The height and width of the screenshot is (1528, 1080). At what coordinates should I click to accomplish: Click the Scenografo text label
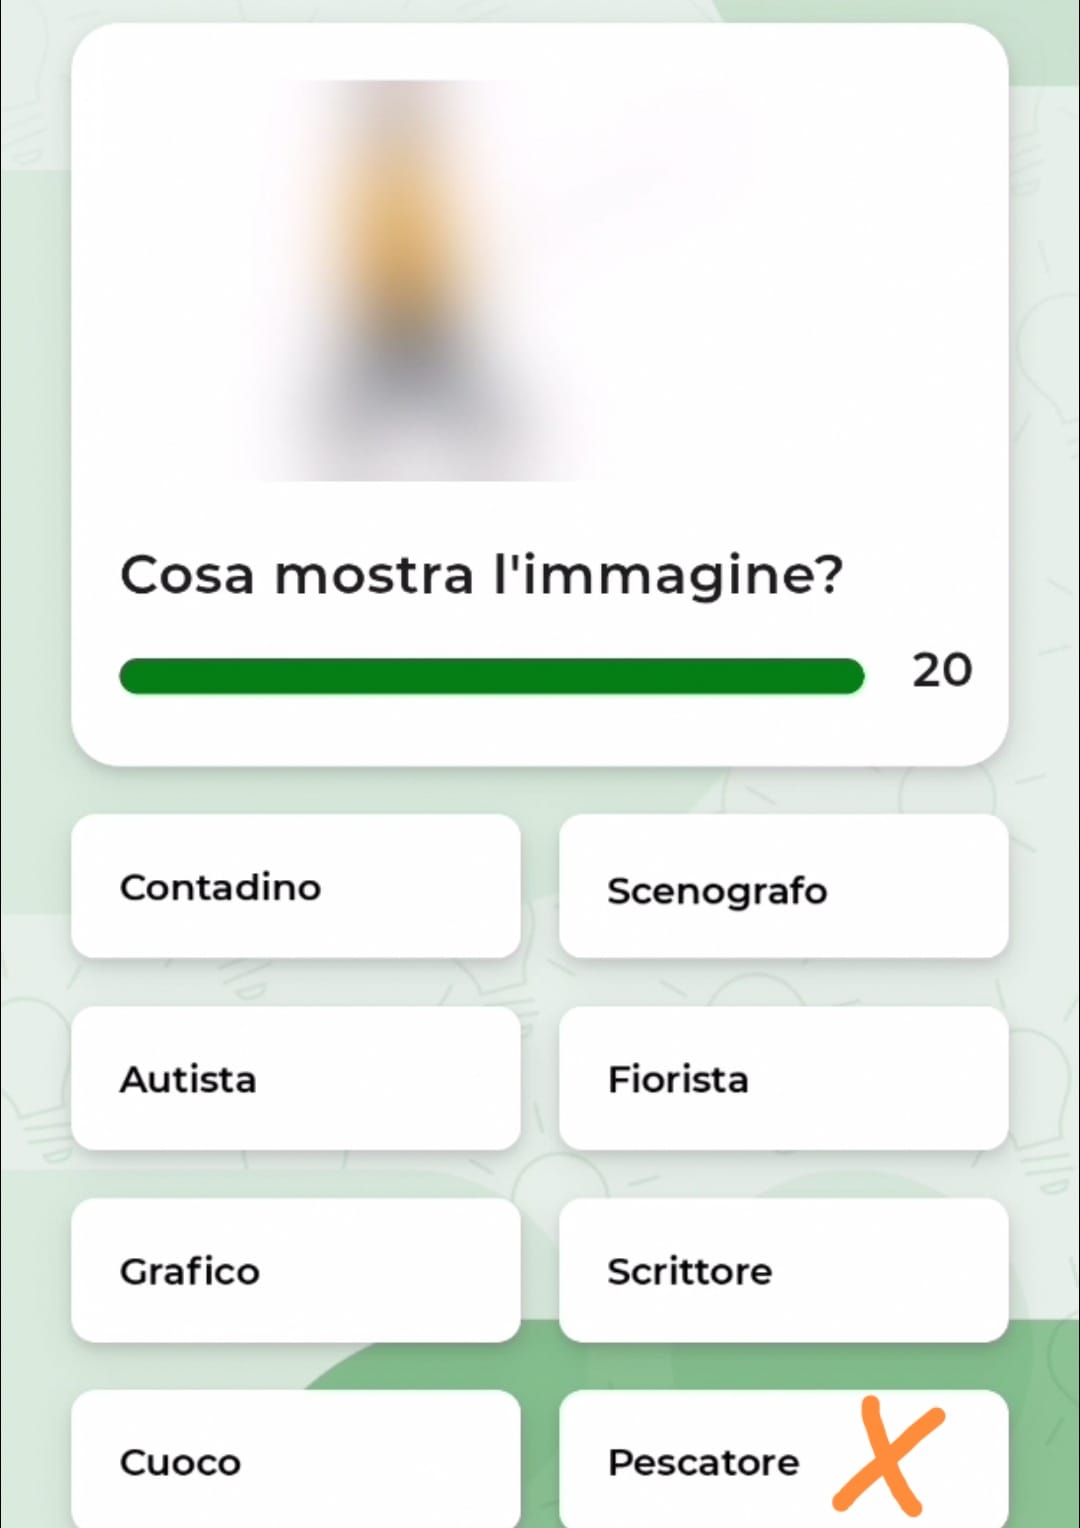pos(717,891)
